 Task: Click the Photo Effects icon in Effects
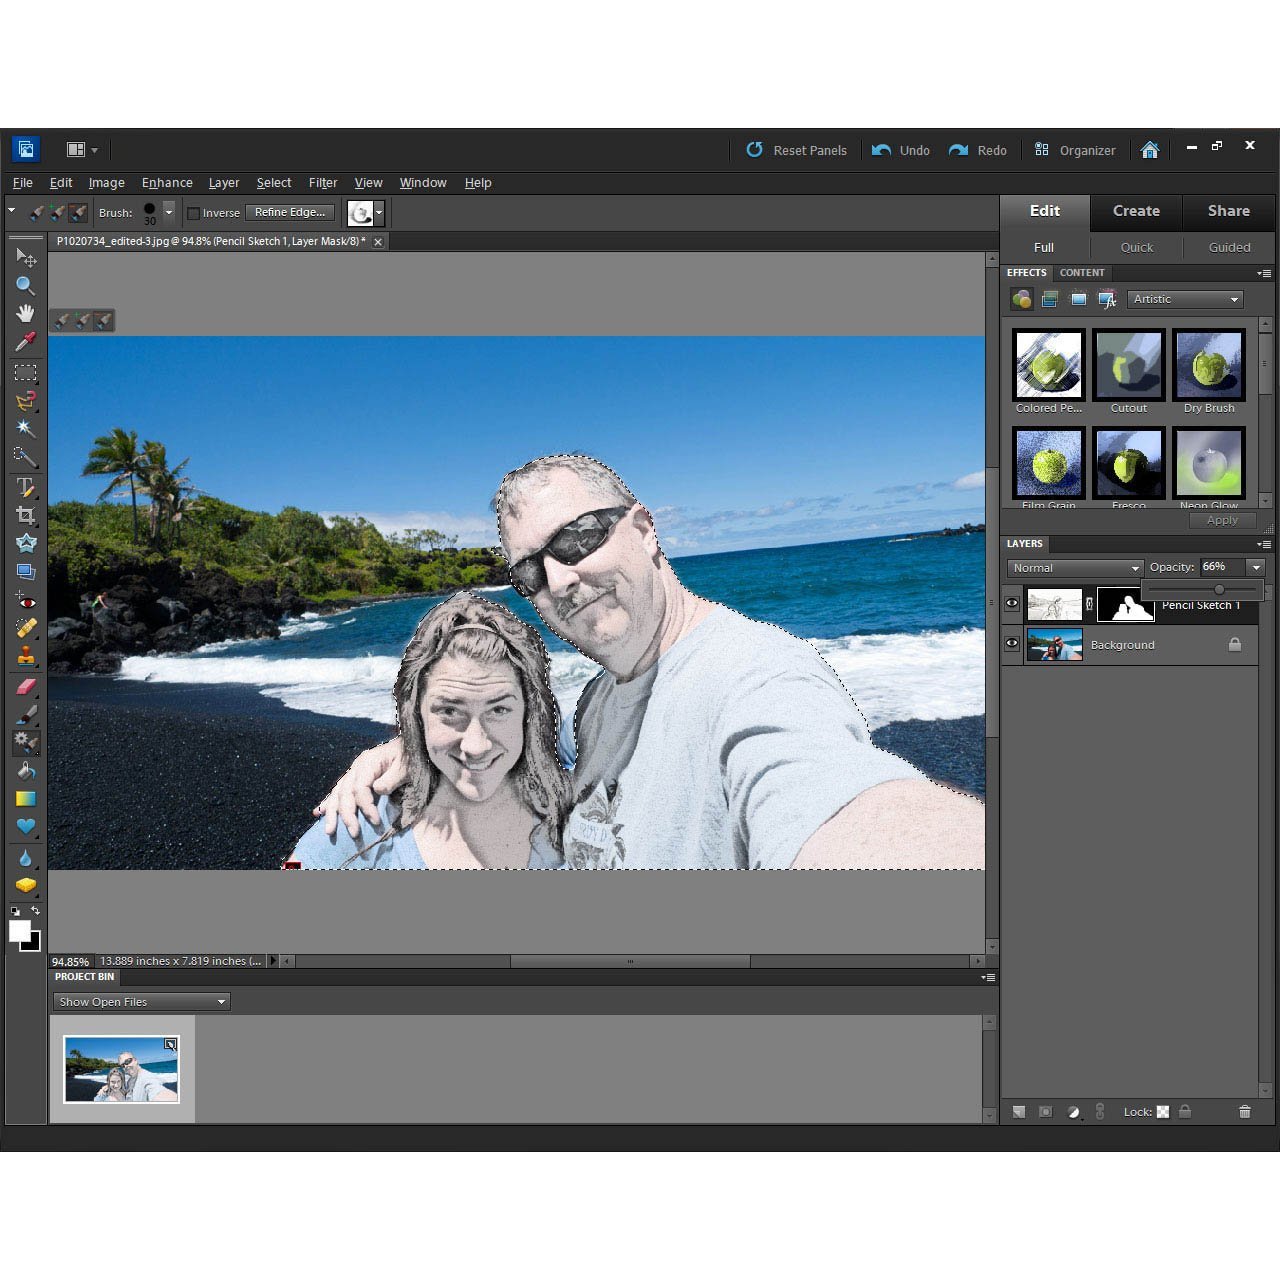coord(1079,299)
